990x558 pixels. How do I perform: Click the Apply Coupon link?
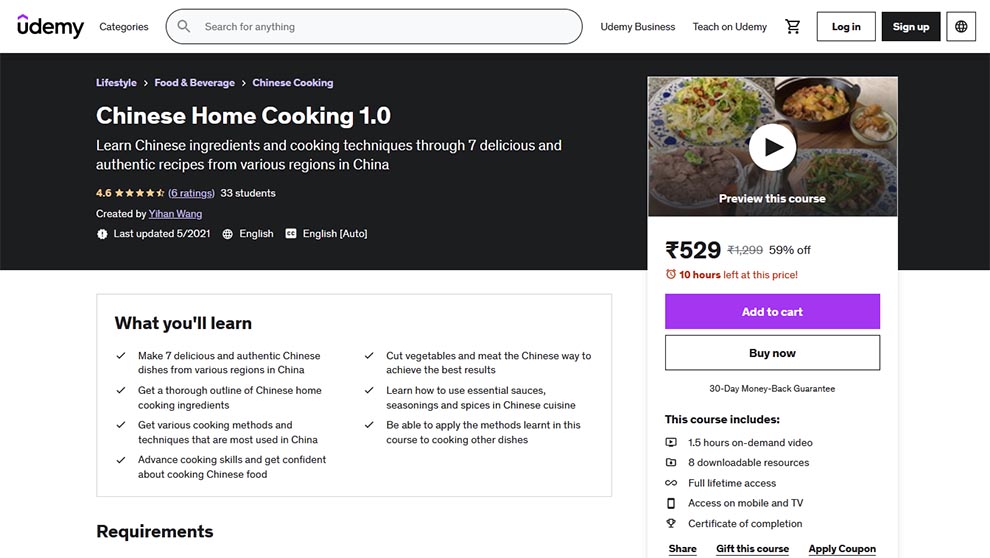tap(842, 549)
